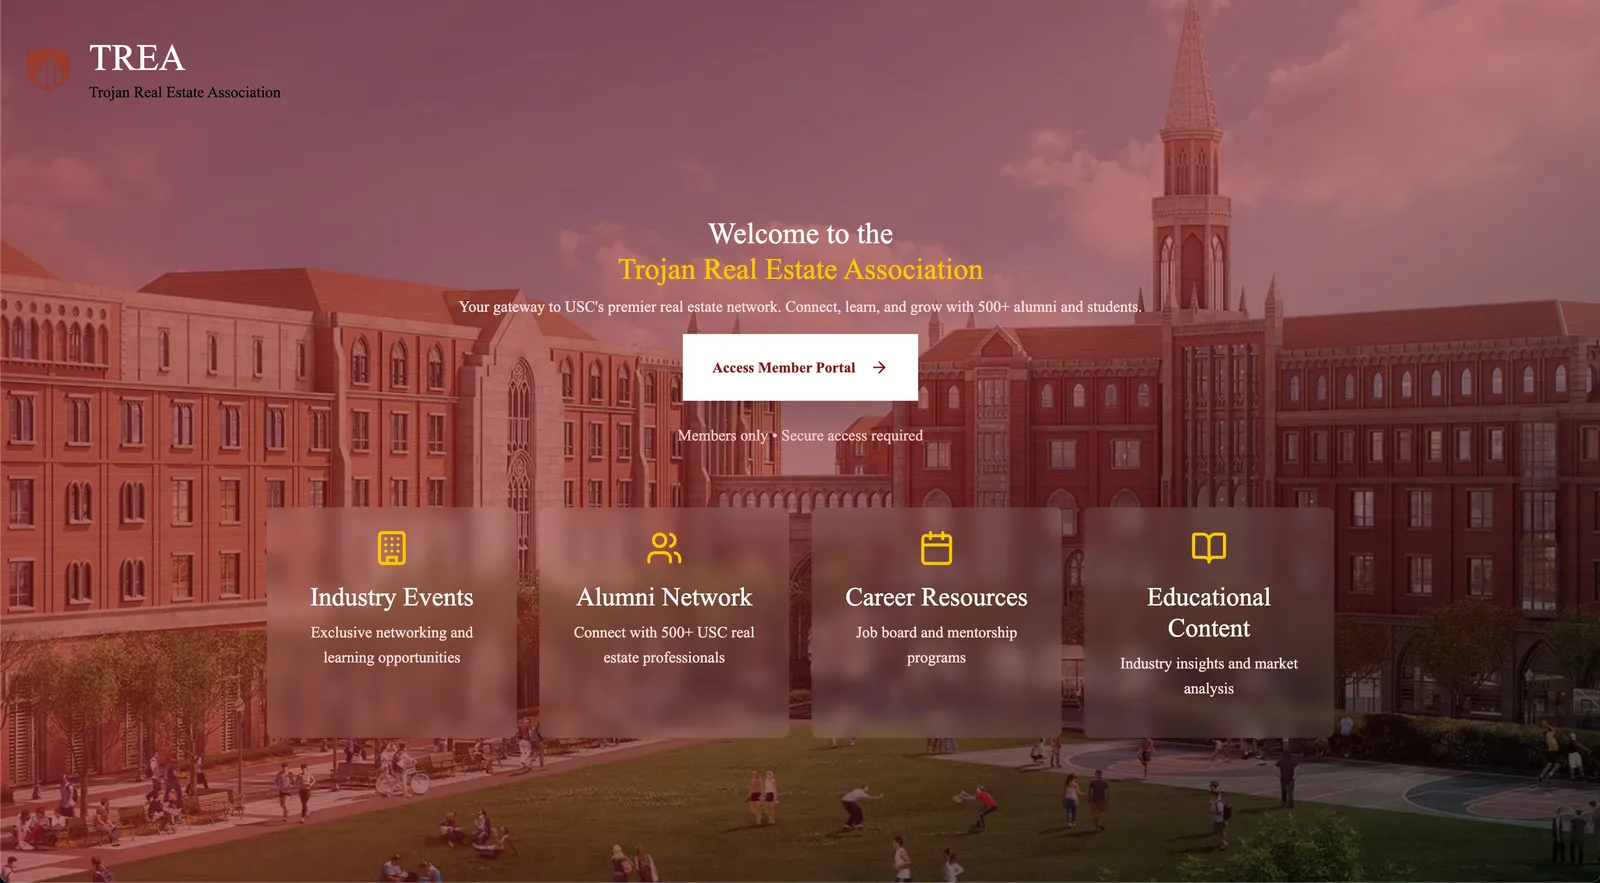Screen dimensions: 1600x883
Task: Open the Access Member Portal button
Action: point(800,367)
